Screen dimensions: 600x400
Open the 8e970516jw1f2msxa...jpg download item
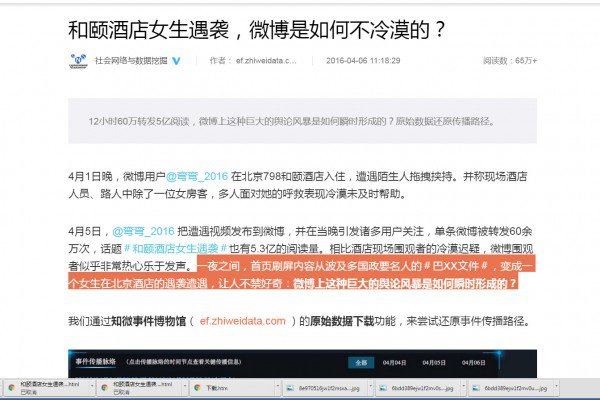point(328,388)
